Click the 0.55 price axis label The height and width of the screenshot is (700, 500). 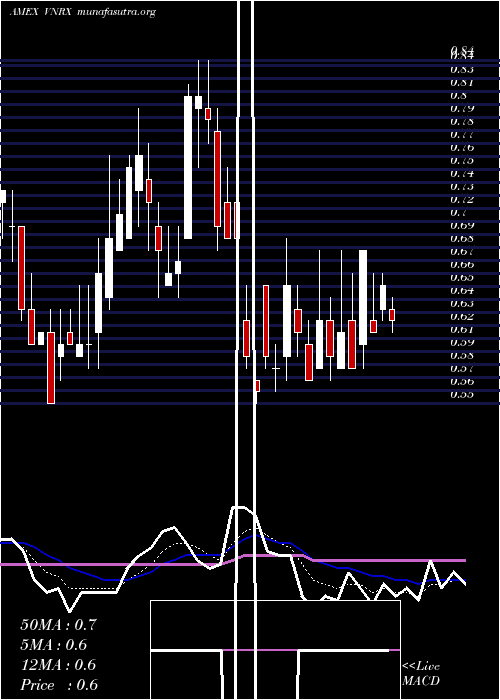click(462, 394)
